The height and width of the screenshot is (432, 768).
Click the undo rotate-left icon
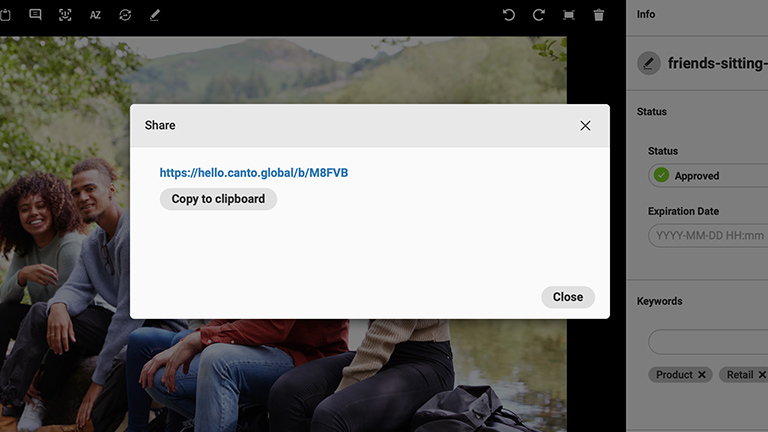(509, 15)
